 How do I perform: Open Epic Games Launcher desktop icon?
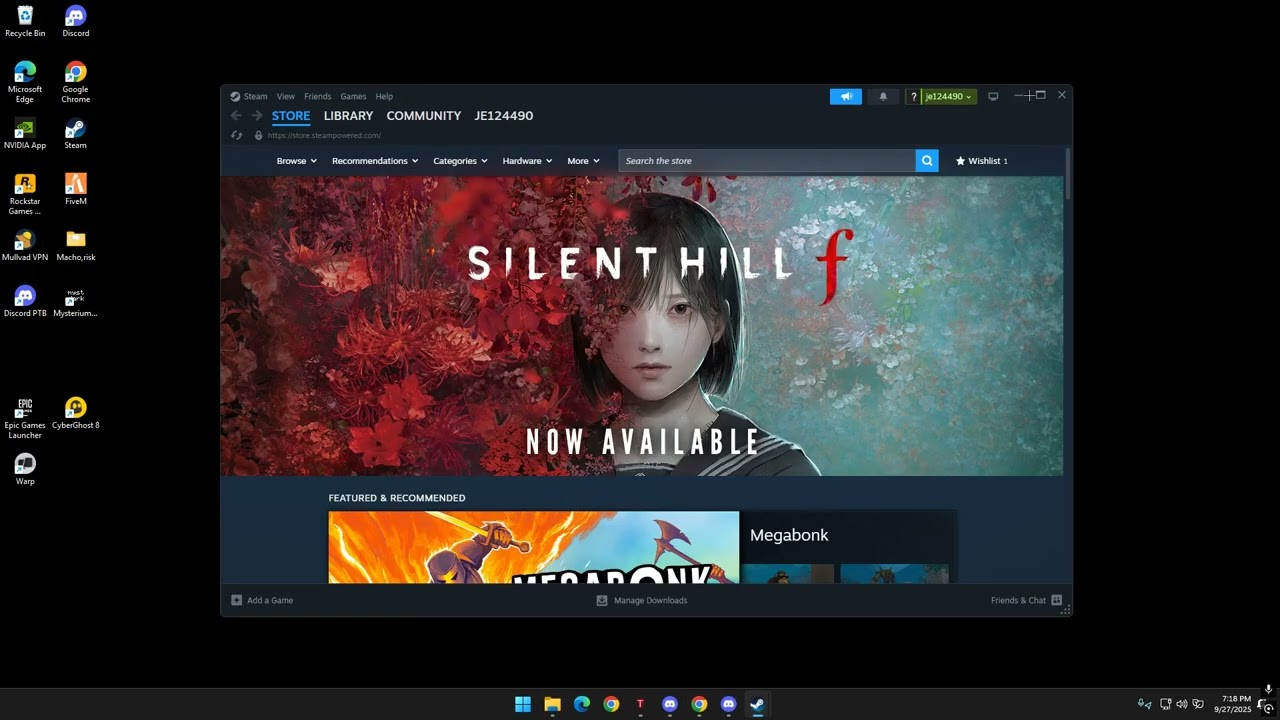25,417
